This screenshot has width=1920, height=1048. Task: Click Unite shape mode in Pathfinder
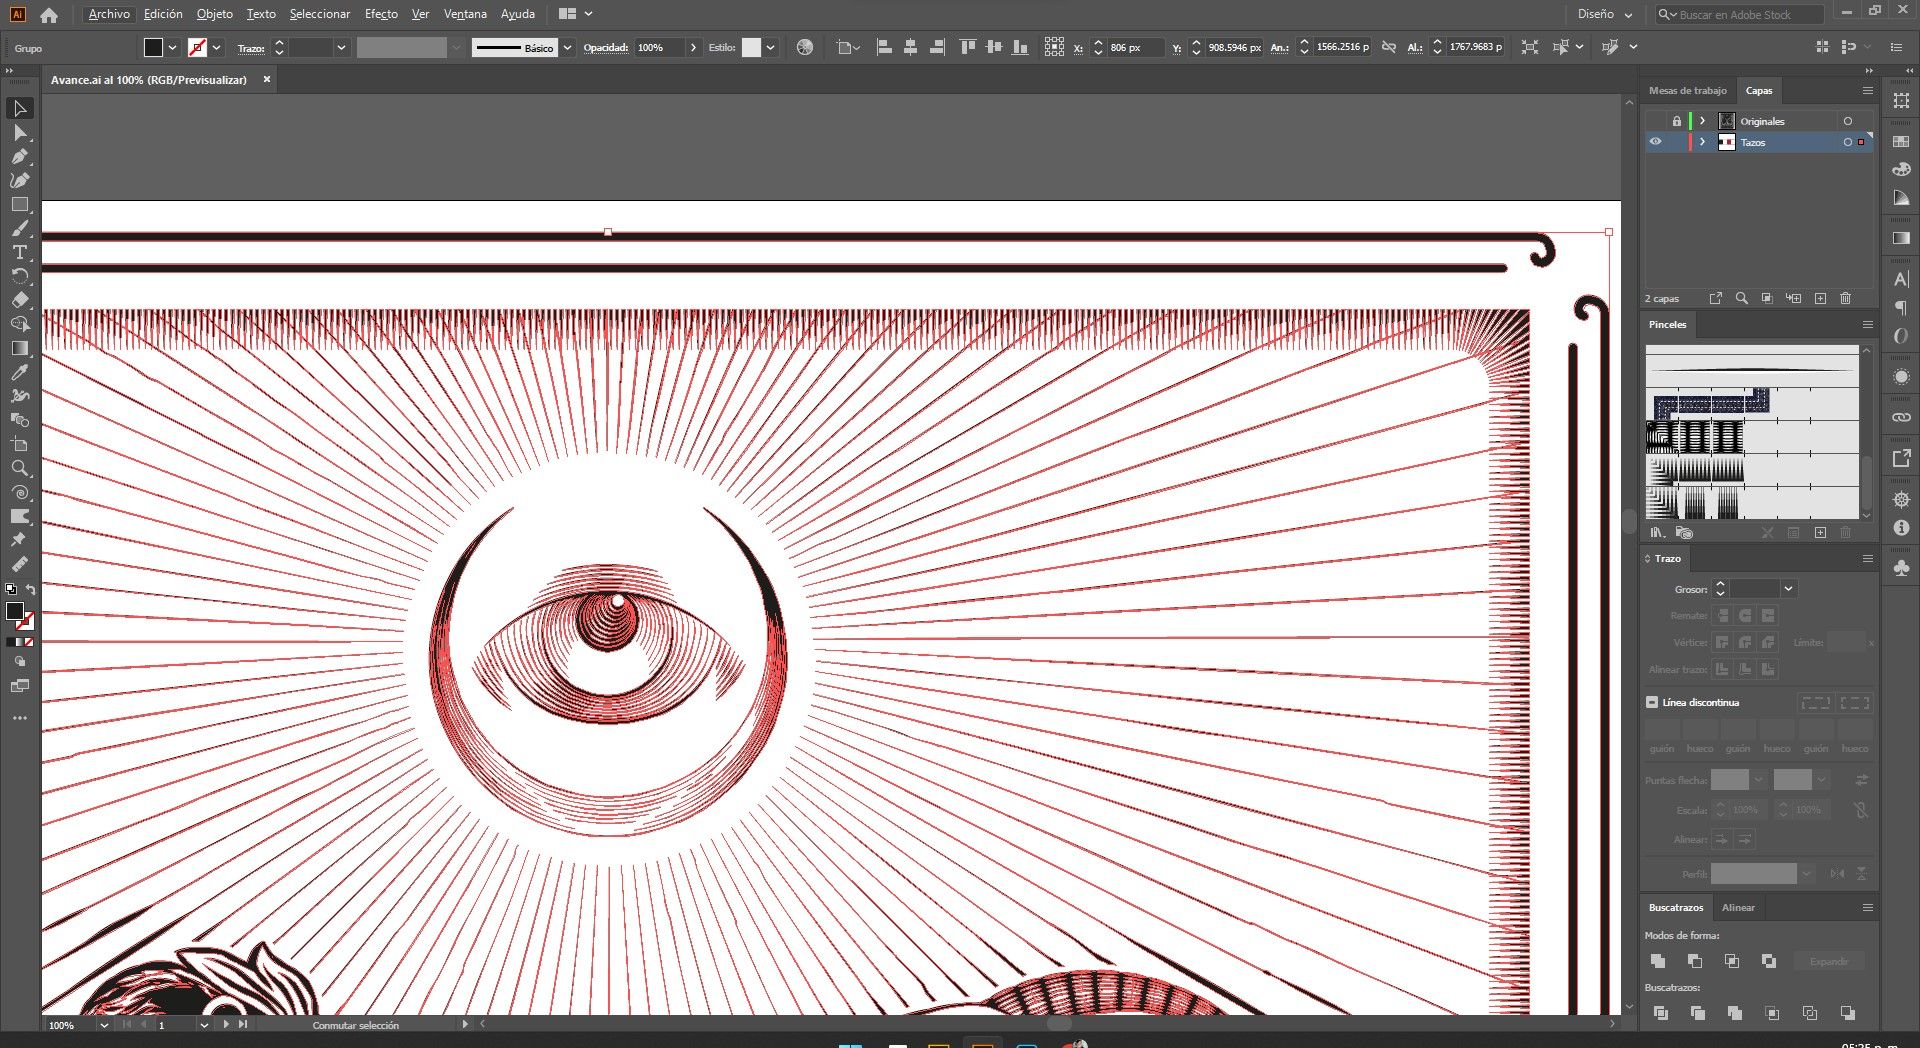click(x=1658, y=961)
